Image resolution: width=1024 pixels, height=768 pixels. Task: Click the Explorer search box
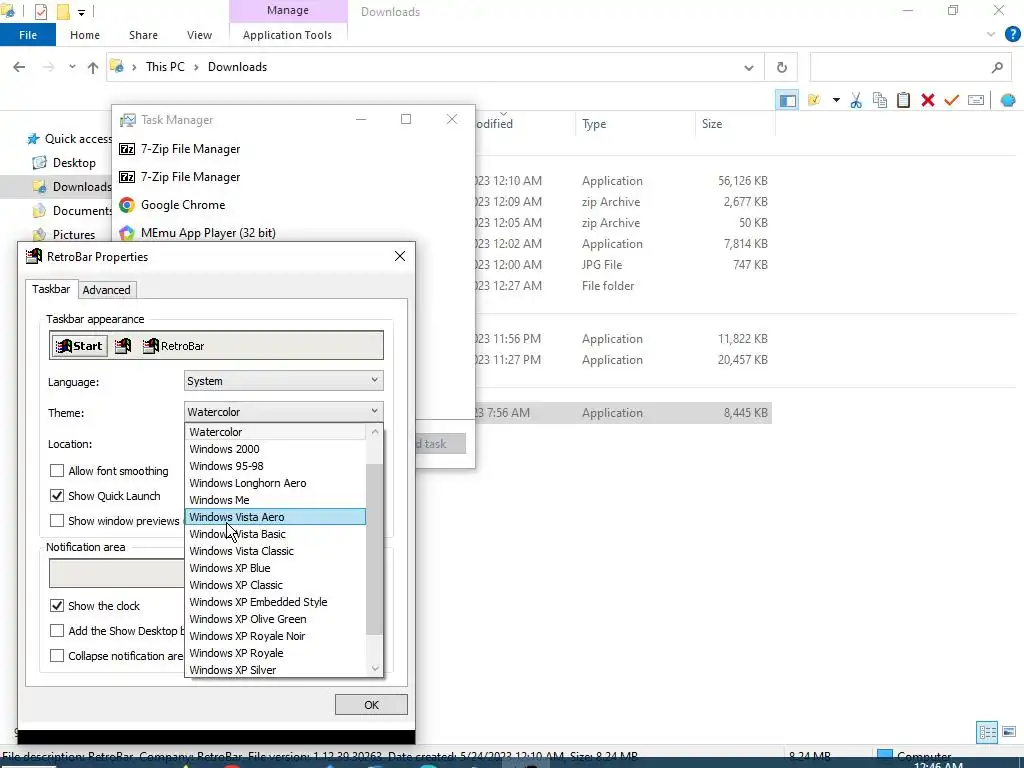pyautogui.click(x=910, y=67)
